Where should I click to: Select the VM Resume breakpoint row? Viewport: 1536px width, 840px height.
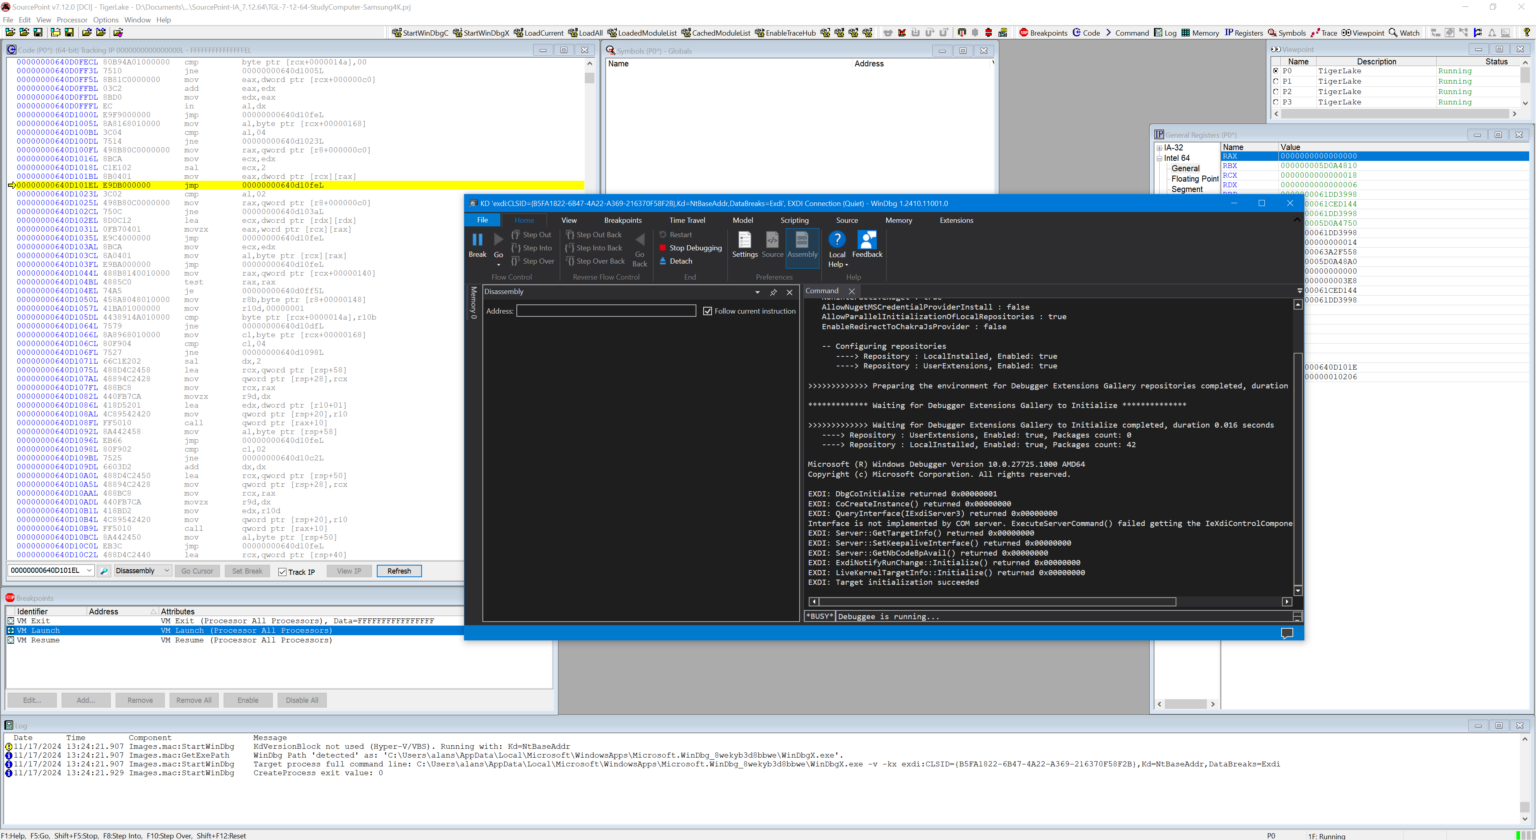point(38,640)
